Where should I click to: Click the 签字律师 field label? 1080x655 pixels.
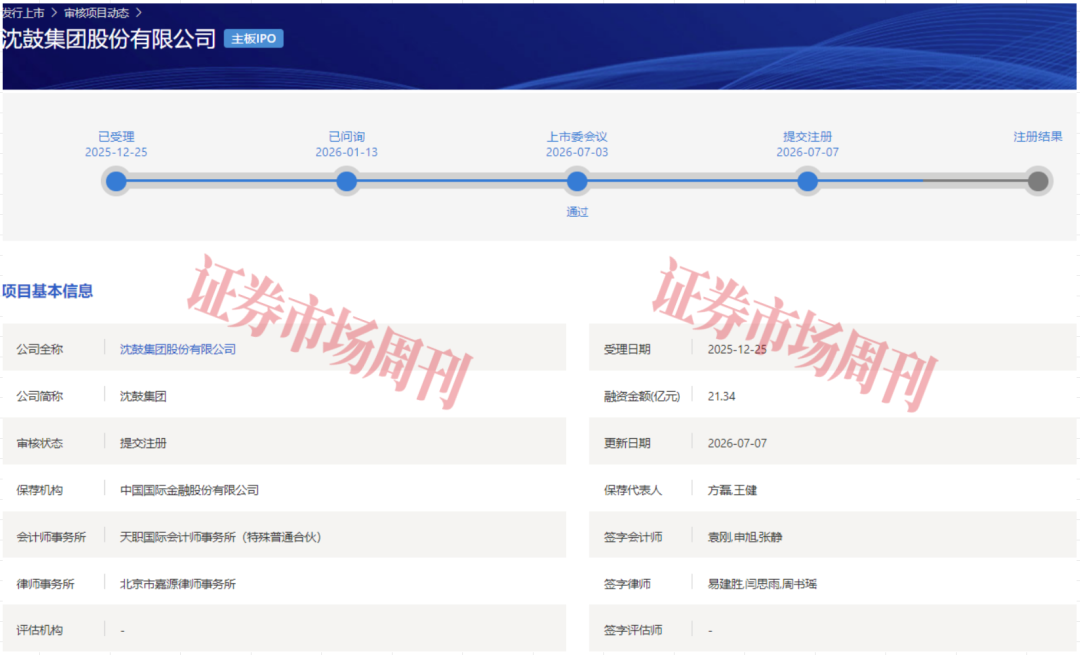click(627, 583)
